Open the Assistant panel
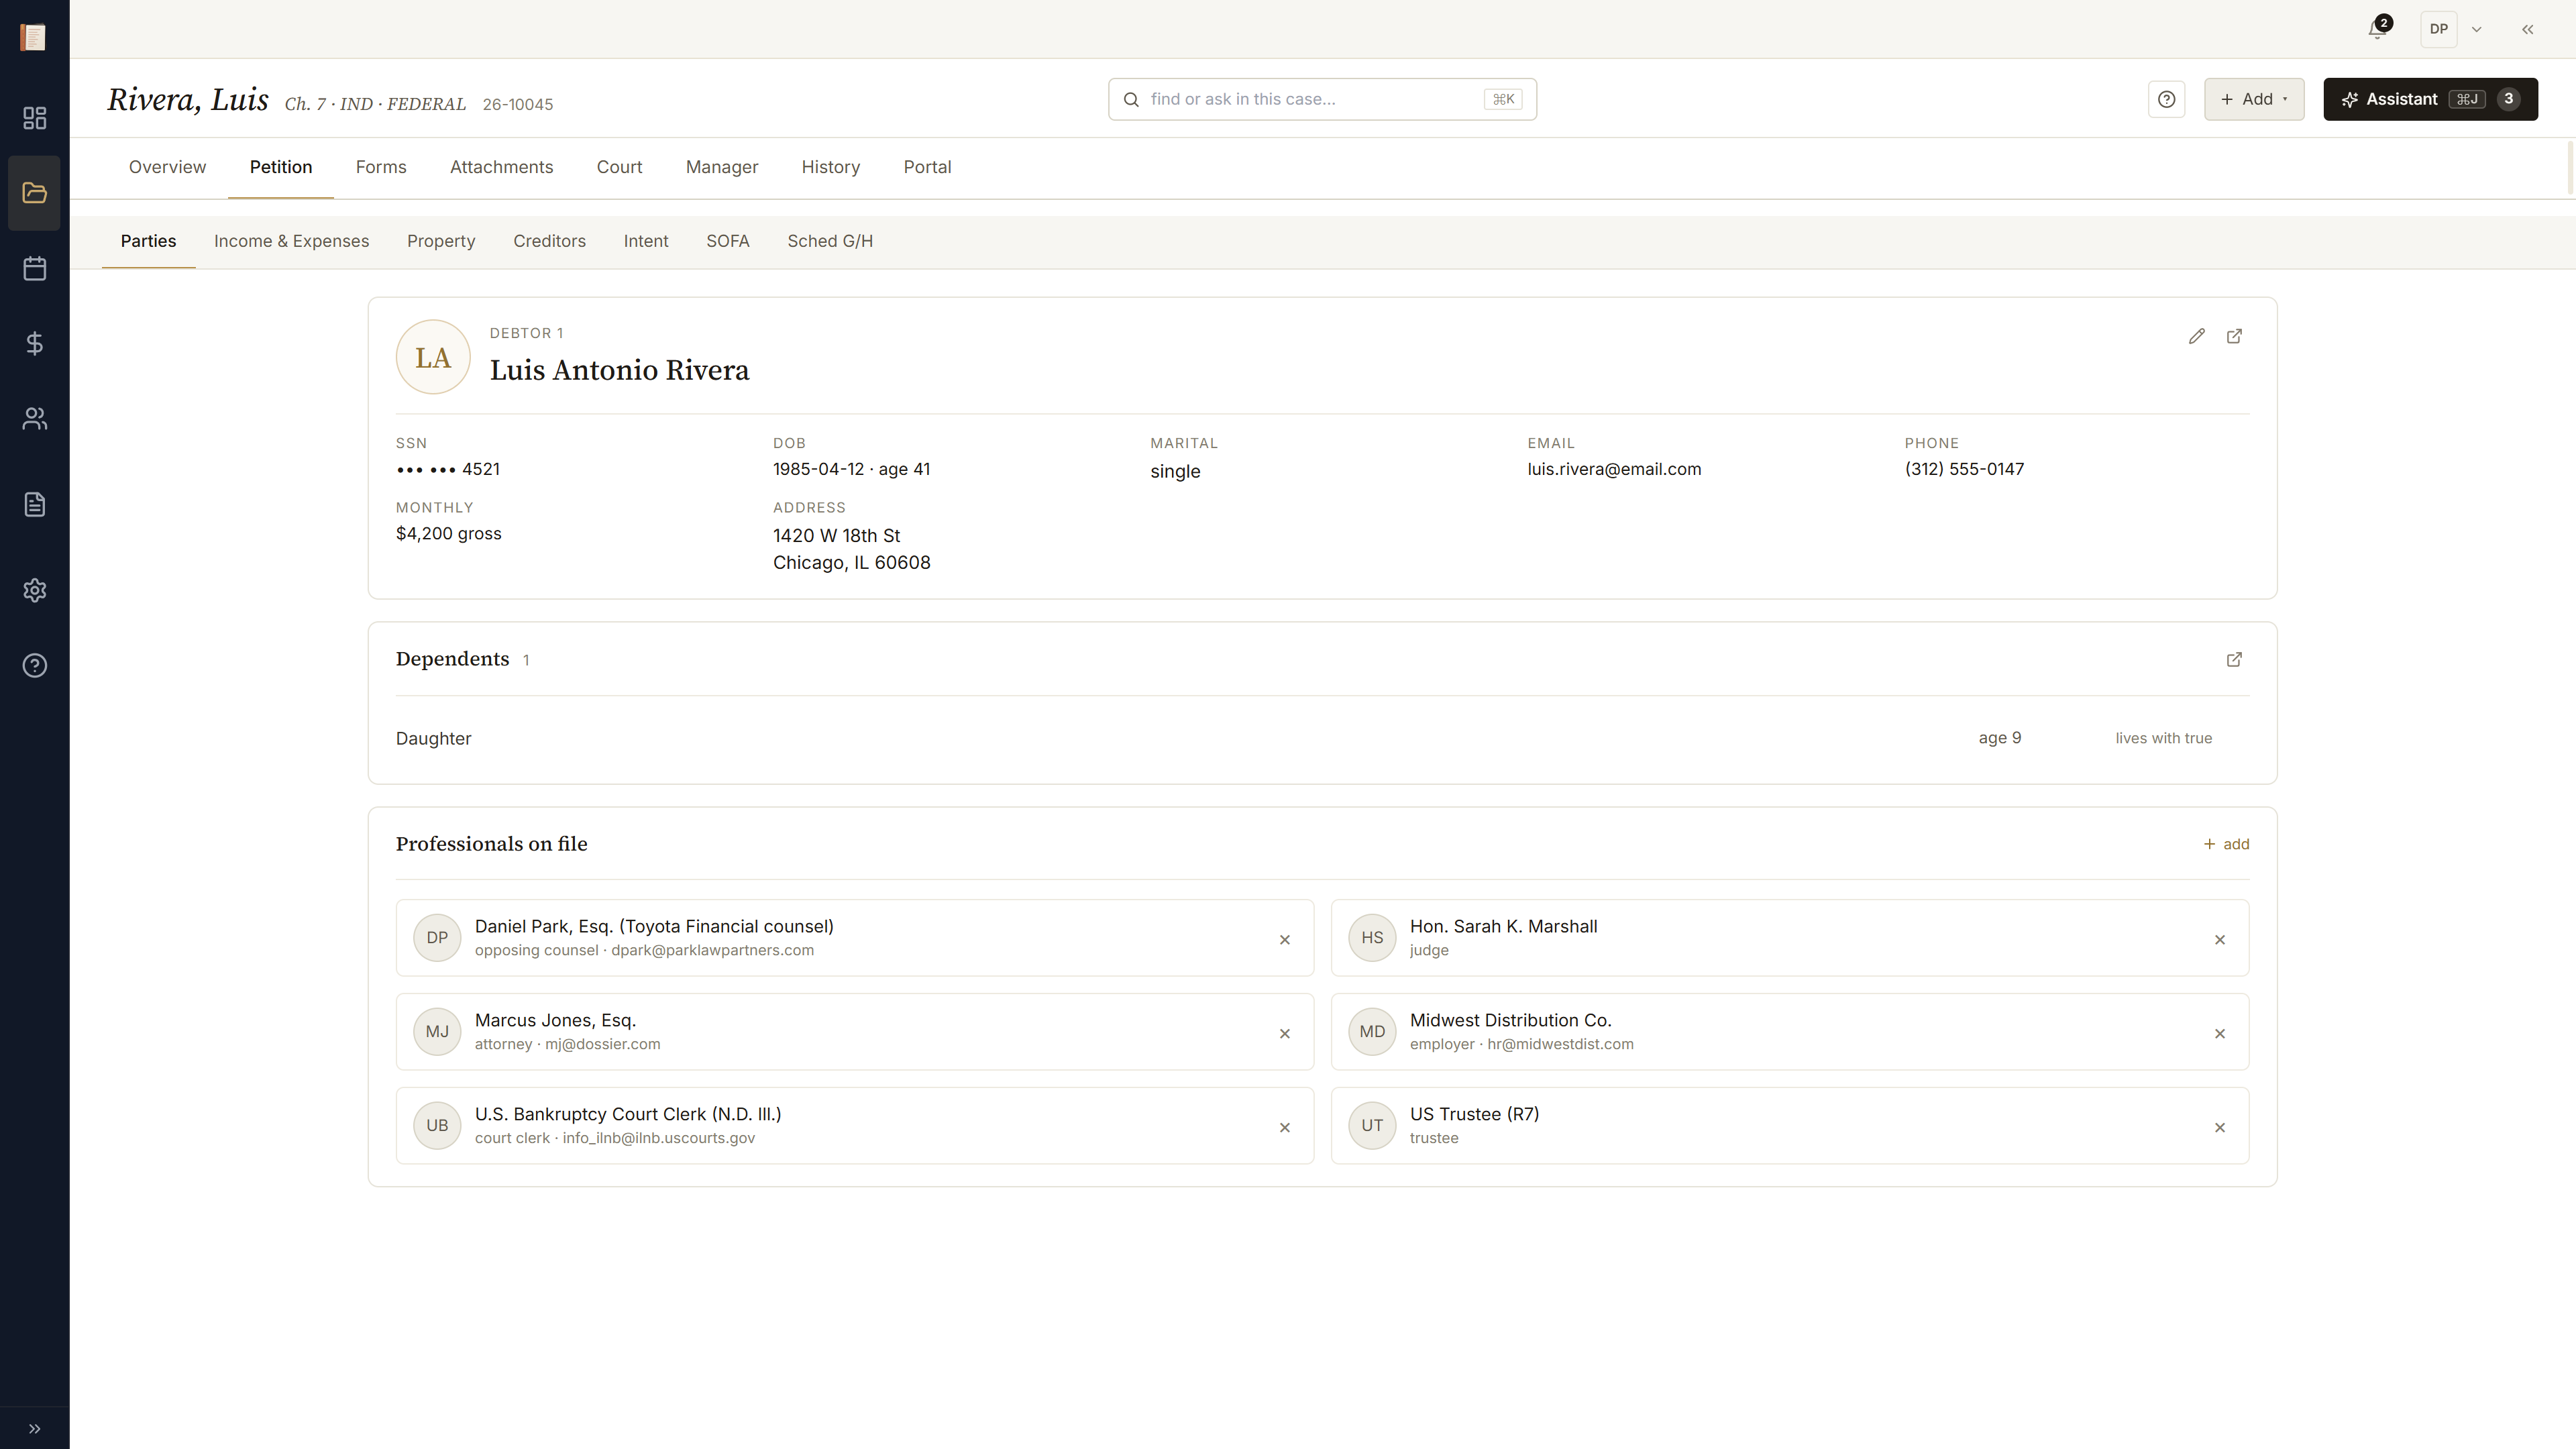This screenshot has height=1449, width=2576. [2429, 99]
